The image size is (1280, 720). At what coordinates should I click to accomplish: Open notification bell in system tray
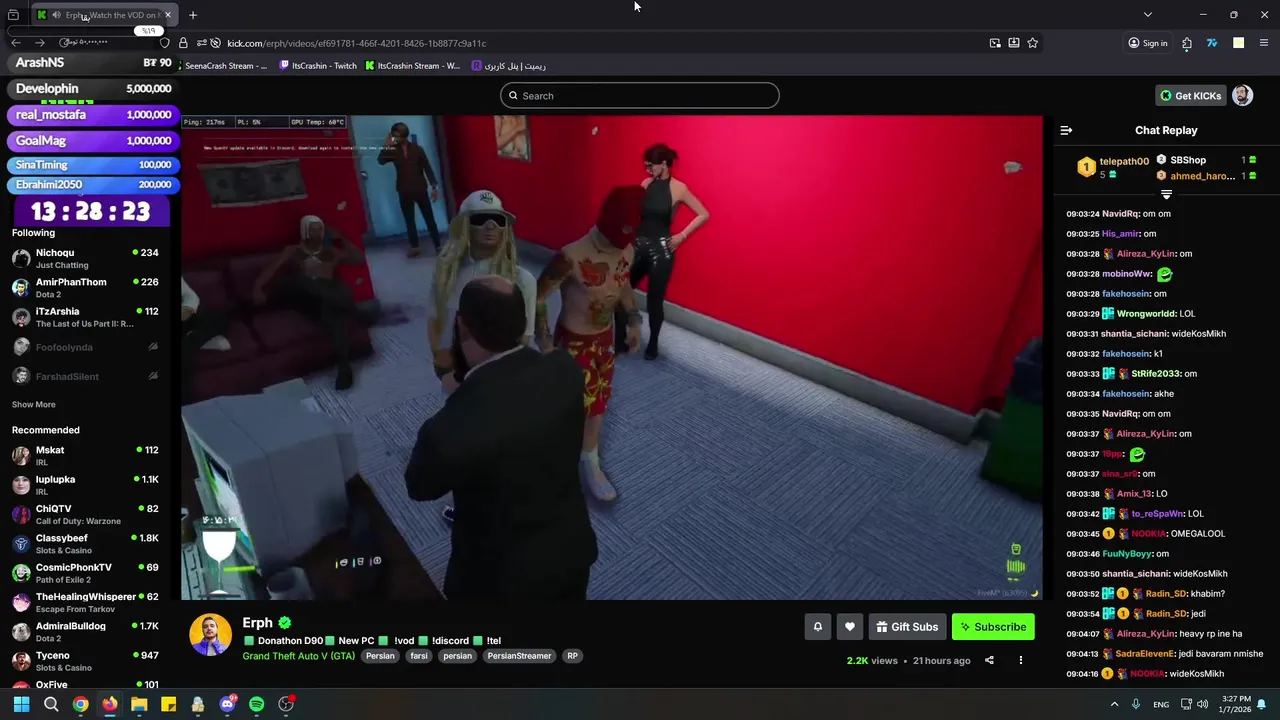click(x=1262, y=704)
